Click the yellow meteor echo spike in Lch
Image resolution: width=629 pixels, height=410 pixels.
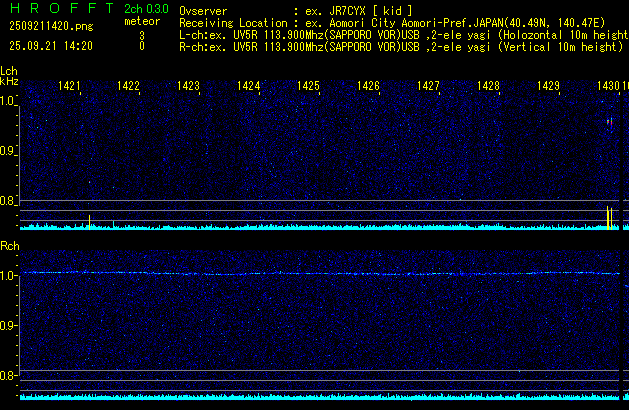click(x=608, y=217)
